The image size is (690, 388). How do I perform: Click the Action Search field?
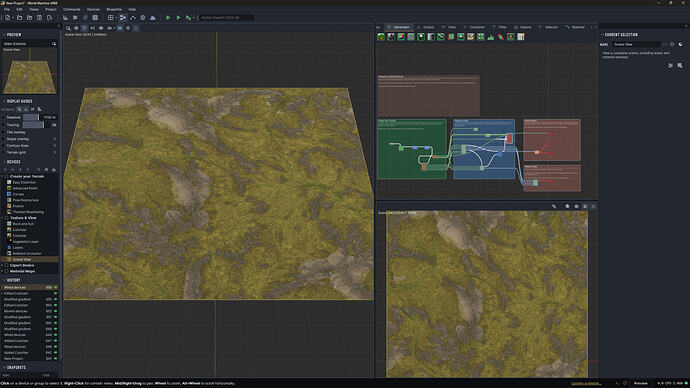[227, 18]
